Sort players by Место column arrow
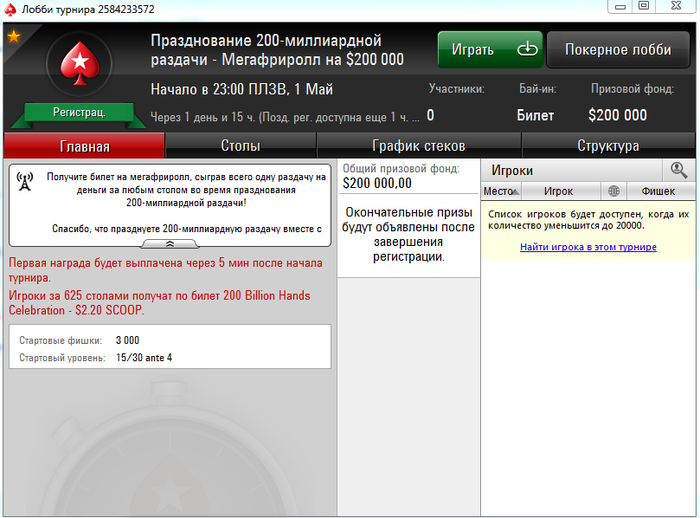The width and height of the screenshot is (700, 518). pos(515,192)
